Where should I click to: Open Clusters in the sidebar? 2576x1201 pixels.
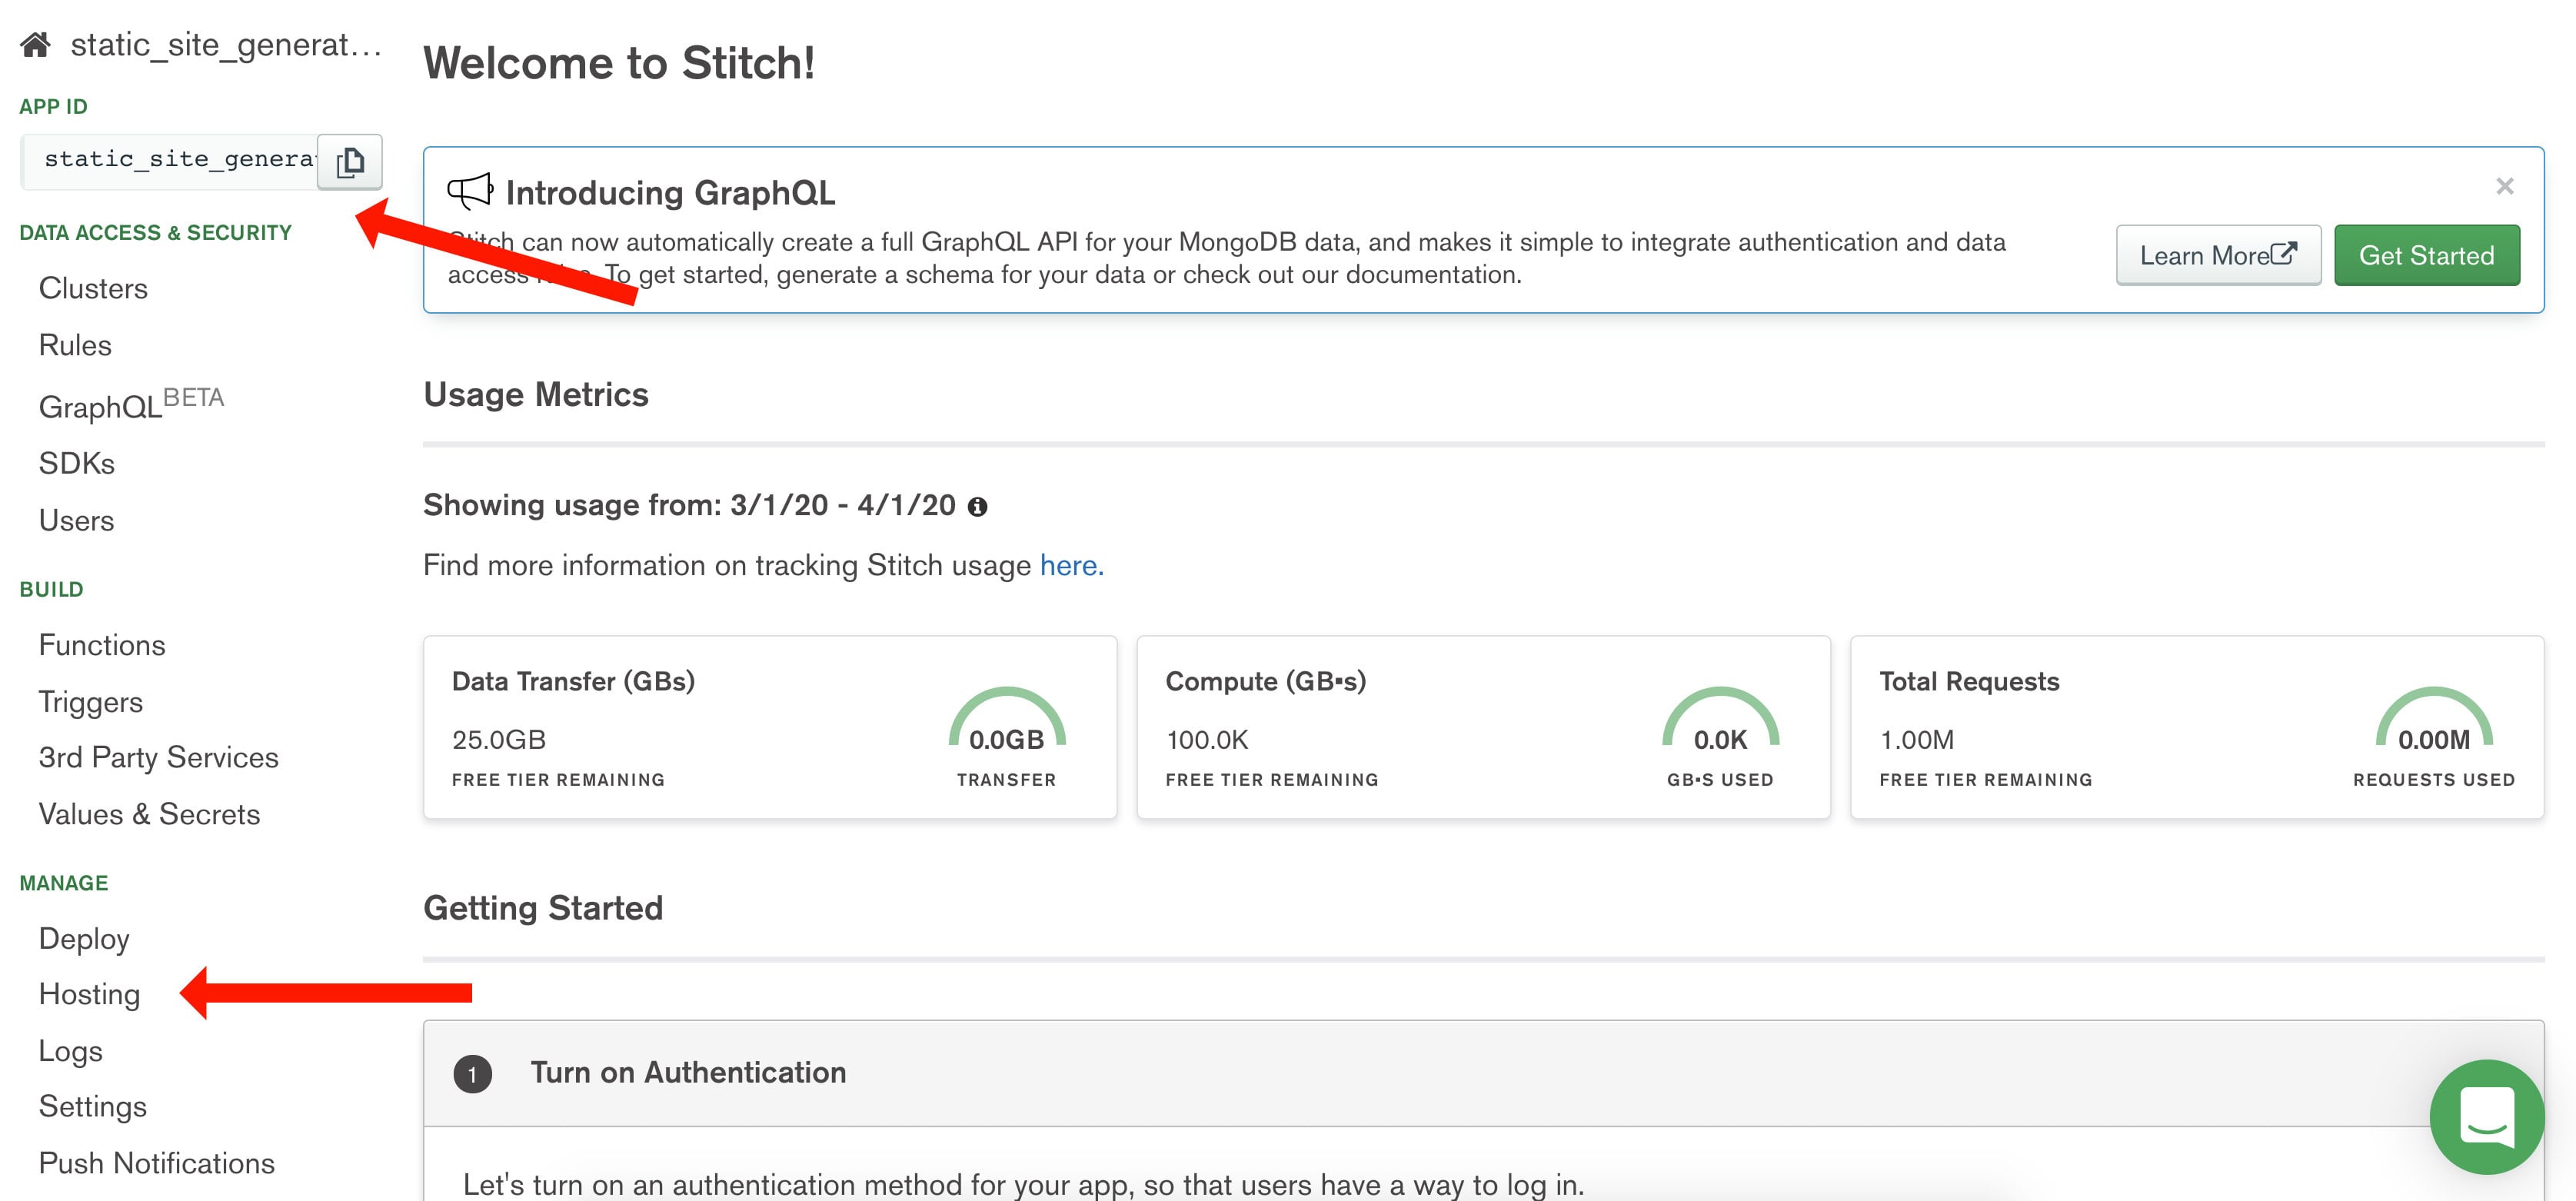93,288
